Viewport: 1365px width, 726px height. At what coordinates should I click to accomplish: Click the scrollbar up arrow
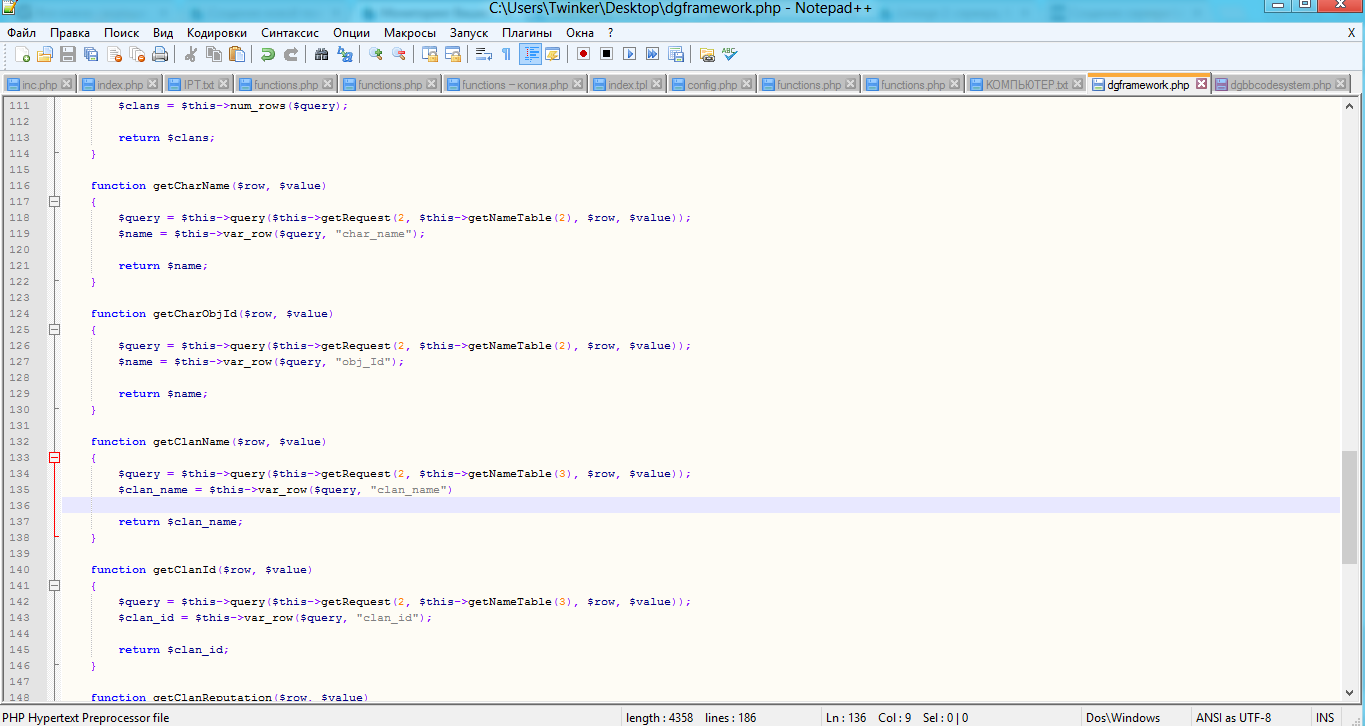click(x=1349, y=105)
